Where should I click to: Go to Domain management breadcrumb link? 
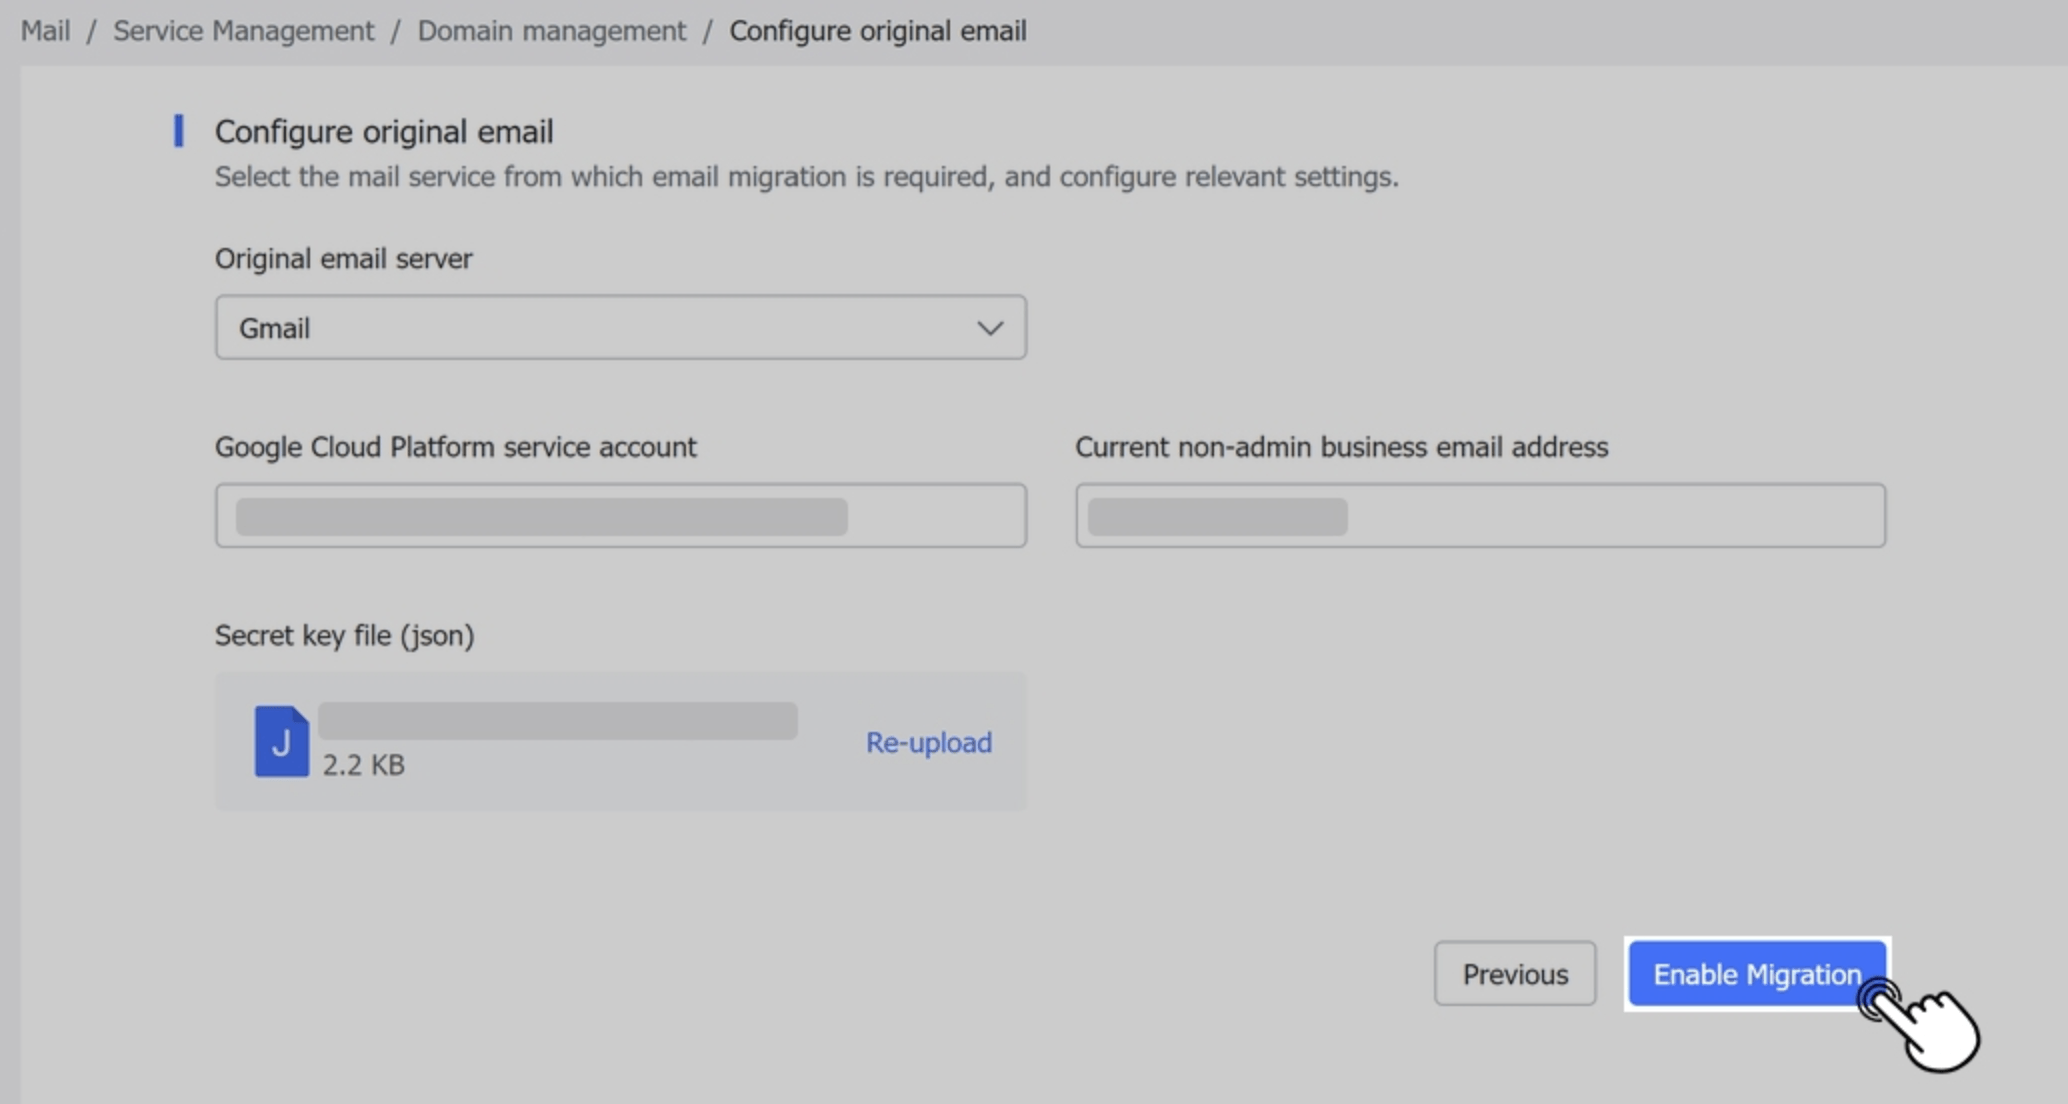tap(551, 30)
